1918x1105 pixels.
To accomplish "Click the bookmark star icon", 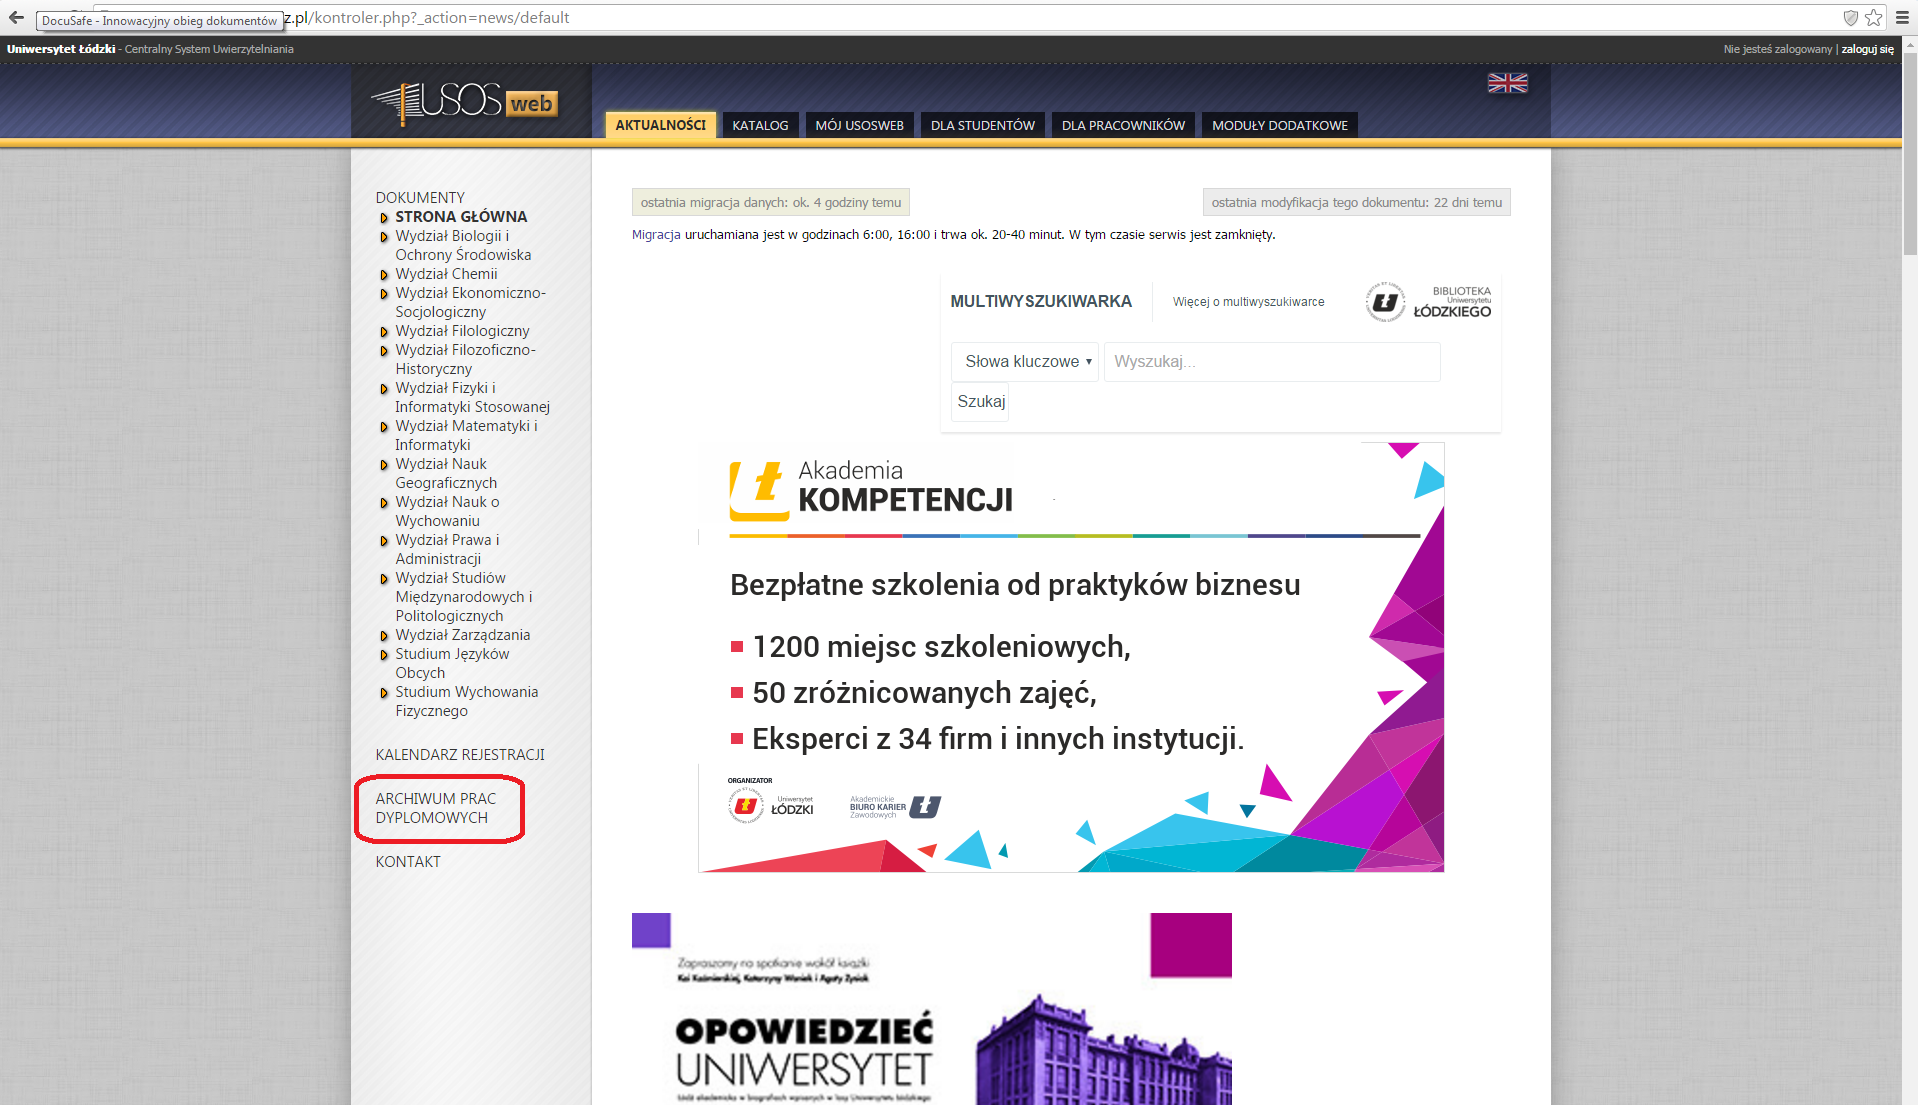I will pos(1873,17).
